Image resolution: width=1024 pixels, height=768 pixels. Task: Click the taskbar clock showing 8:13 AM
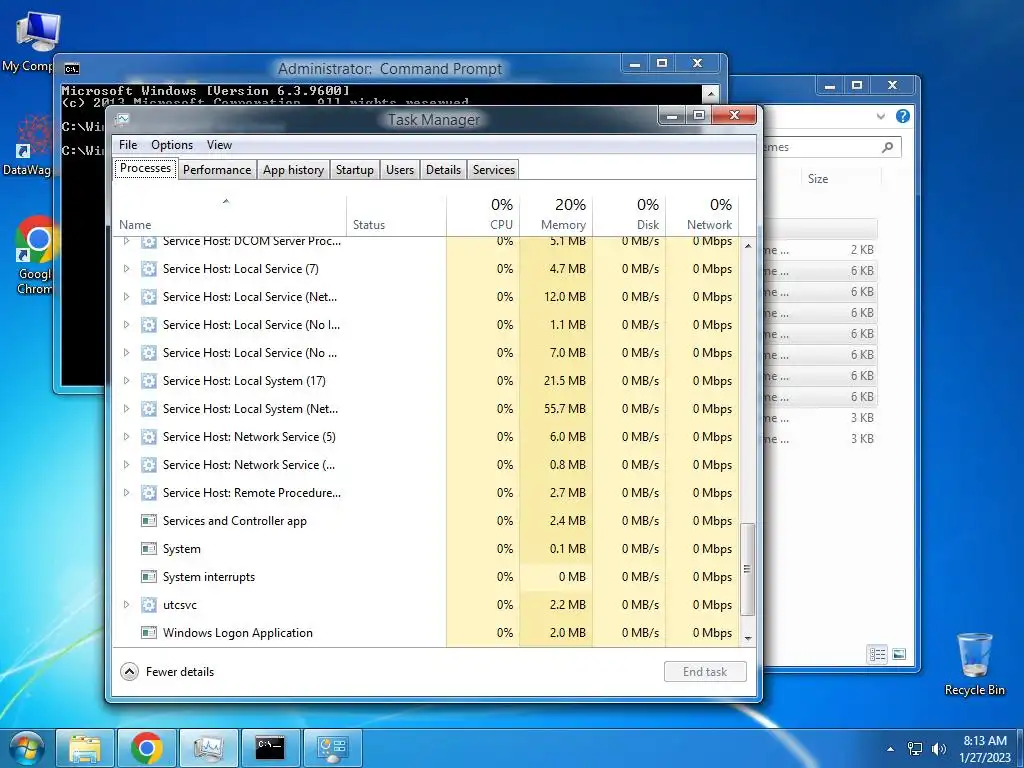[985, 748]
